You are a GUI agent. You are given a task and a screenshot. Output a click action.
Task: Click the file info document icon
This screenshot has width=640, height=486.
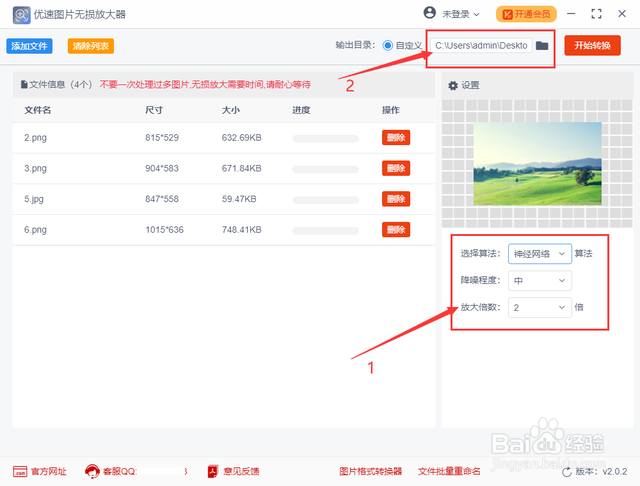(24, 84)
